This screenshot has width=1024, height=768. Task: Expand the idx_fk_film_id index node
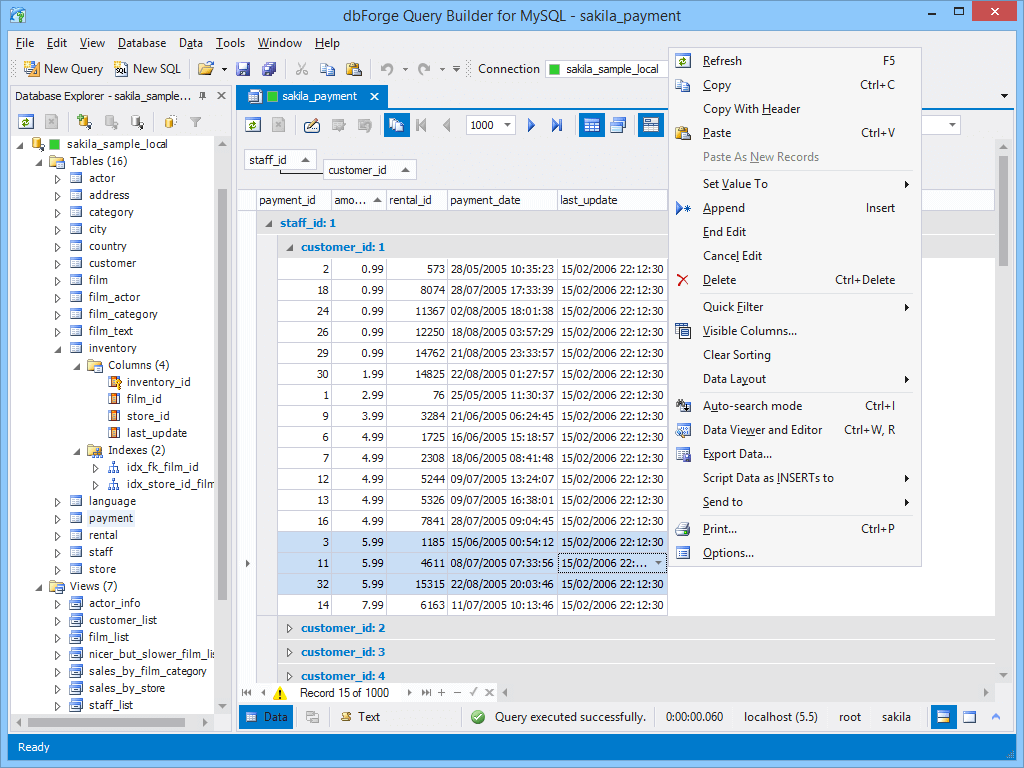click(95, 468)
